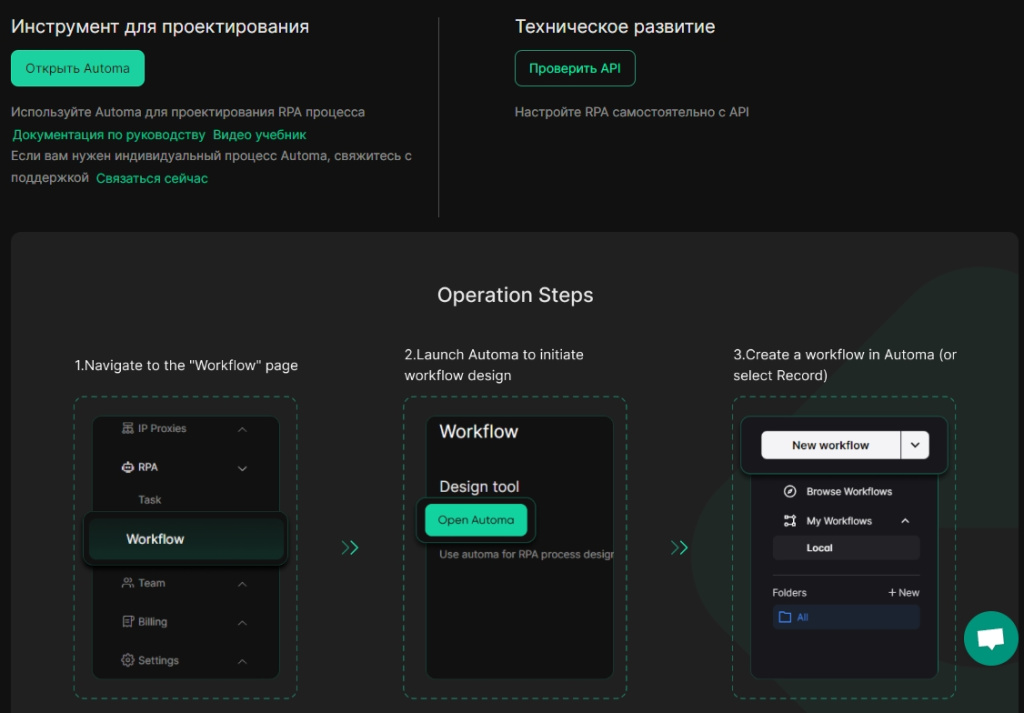This screenshot has height=713, width=1024.
Task: Click the Открыть Automa button
Action: point(78,68)
